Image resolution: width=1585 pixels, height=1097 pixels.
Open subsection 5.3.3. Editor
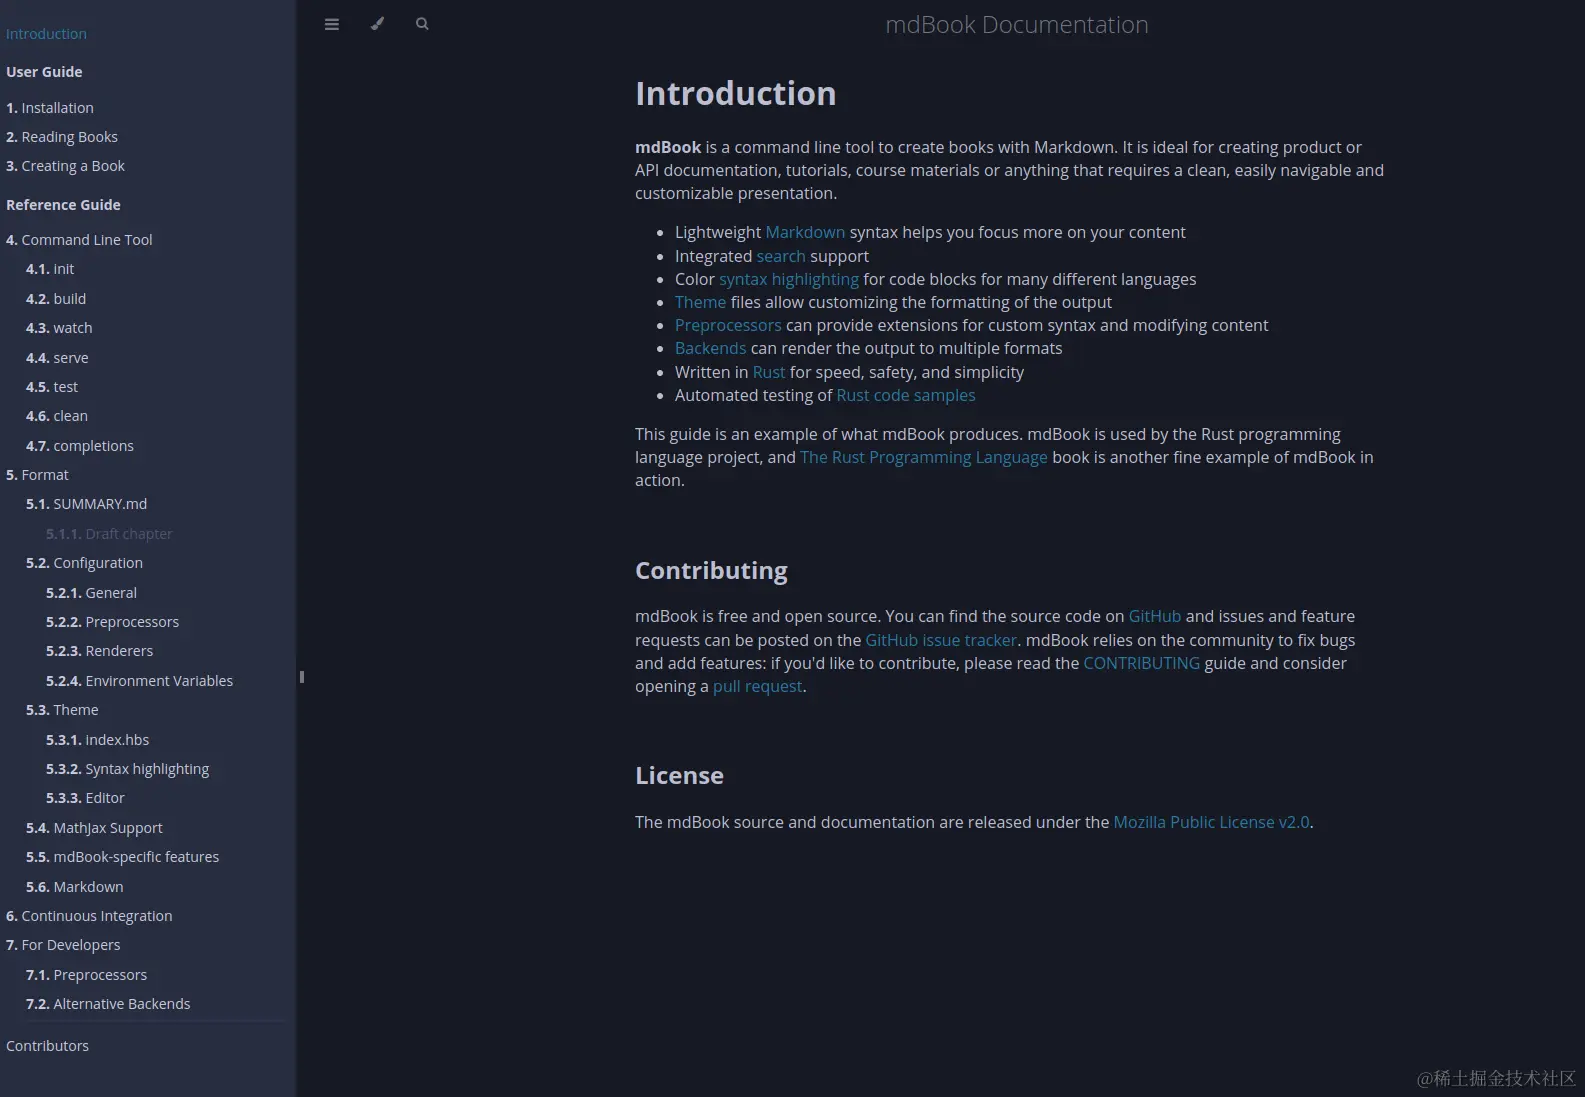point(85,798)
